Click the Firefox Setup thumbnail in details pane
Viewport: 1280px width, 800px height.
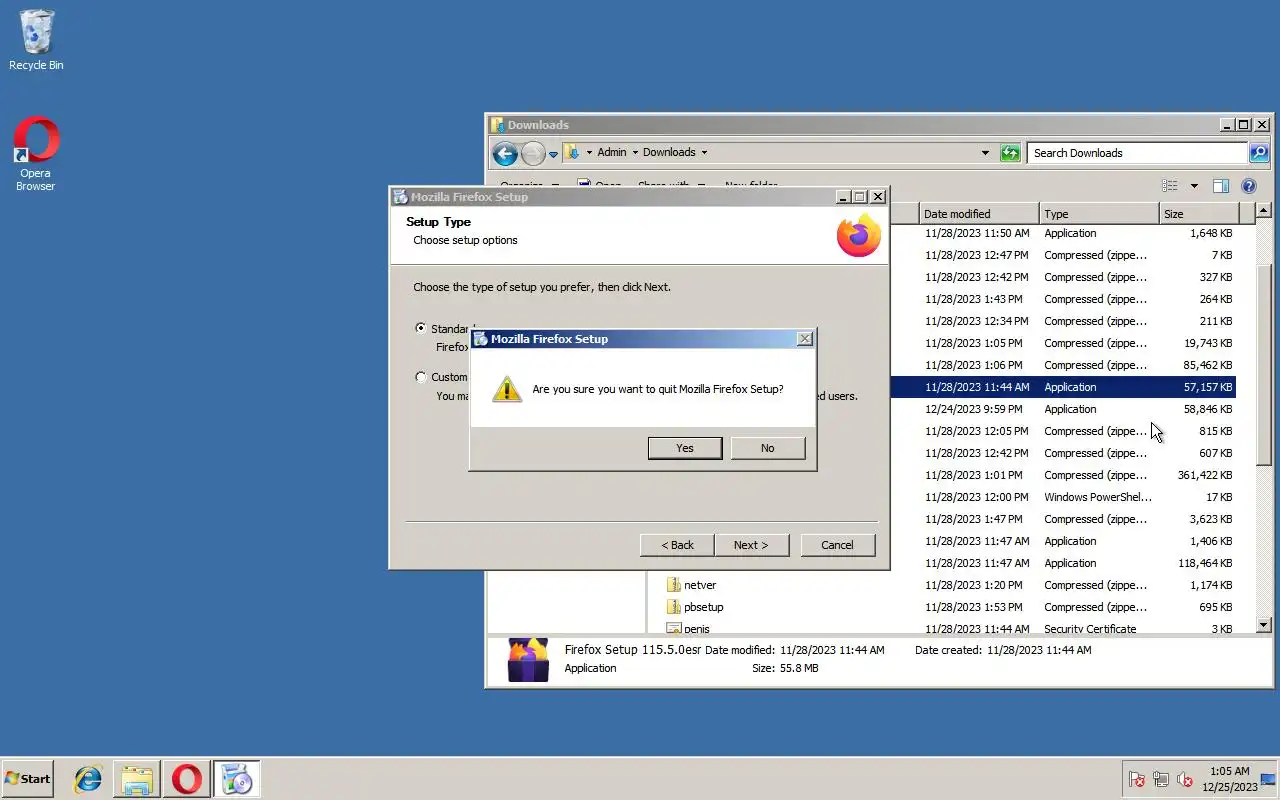(x=528, y=660)
